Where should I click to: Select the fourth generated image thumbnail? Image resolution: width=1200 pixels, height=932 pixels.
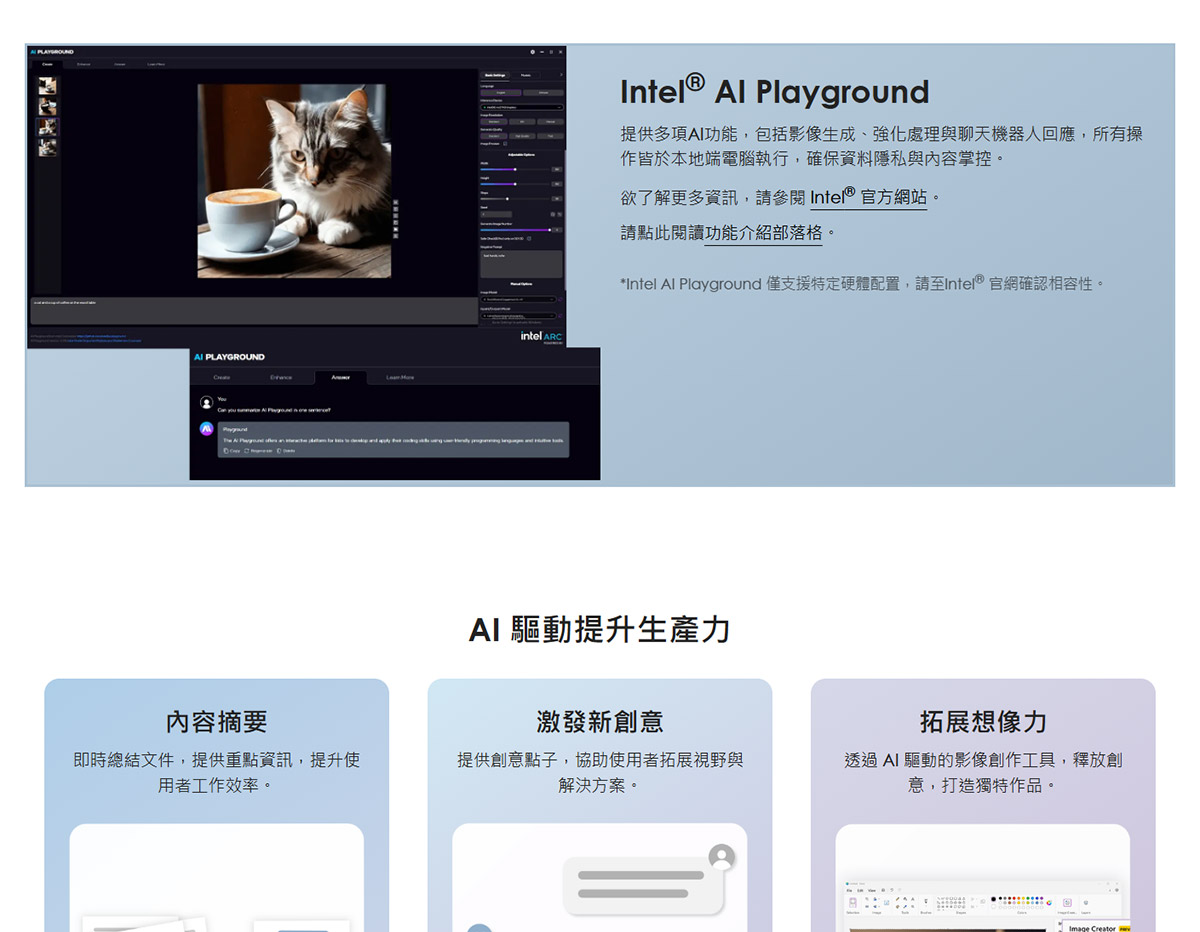pyautogui.click(x=47, y=147)
